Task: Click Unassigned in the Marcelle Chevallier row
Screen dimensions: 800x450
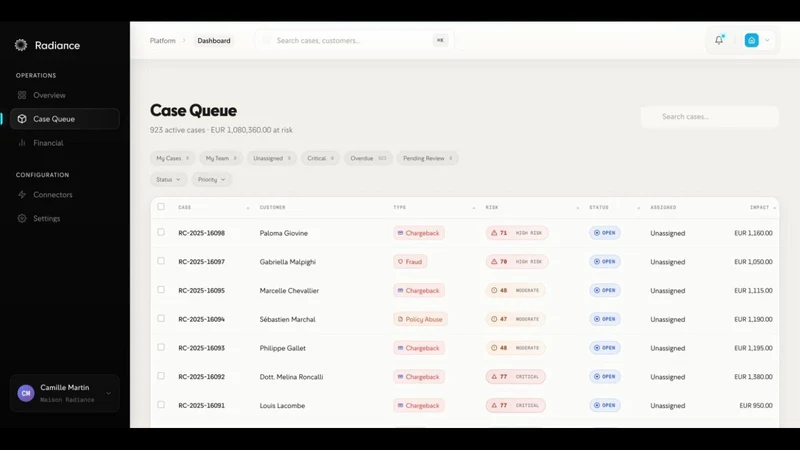Action: pos(667,291)
